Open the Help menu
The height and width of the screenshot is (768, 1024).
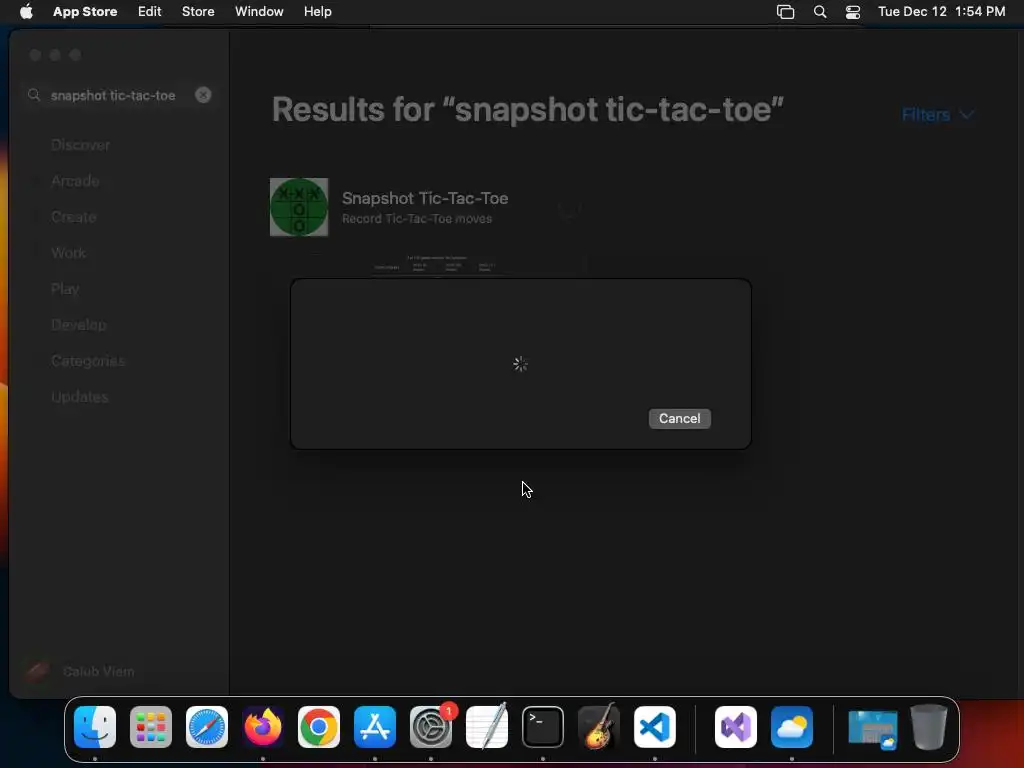click(318, 12)
